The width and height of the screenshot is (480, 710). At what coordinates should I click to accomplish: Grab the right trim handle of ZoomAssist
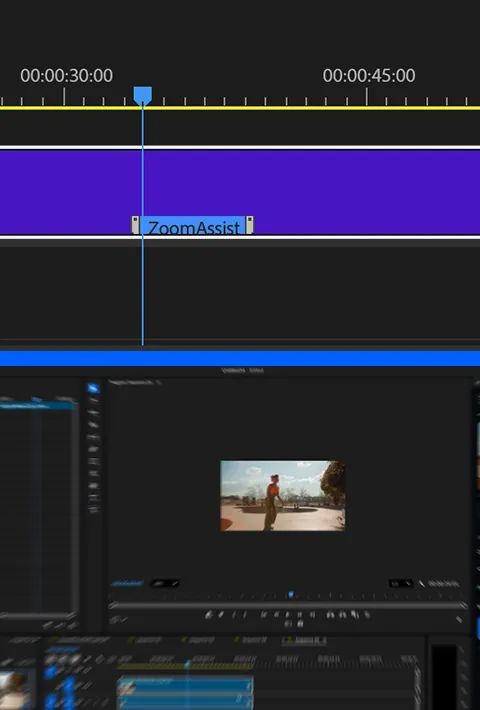pos(250,225)
